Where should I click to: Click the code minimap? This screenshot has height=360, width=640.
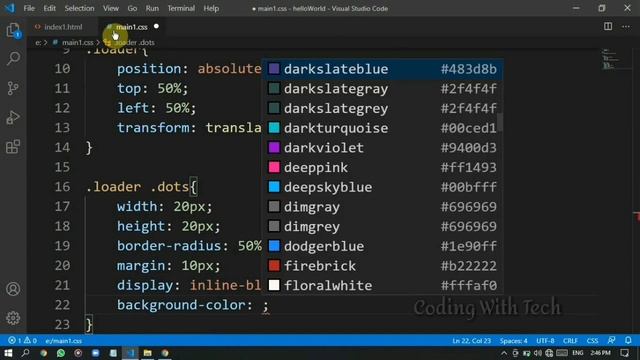610,60
